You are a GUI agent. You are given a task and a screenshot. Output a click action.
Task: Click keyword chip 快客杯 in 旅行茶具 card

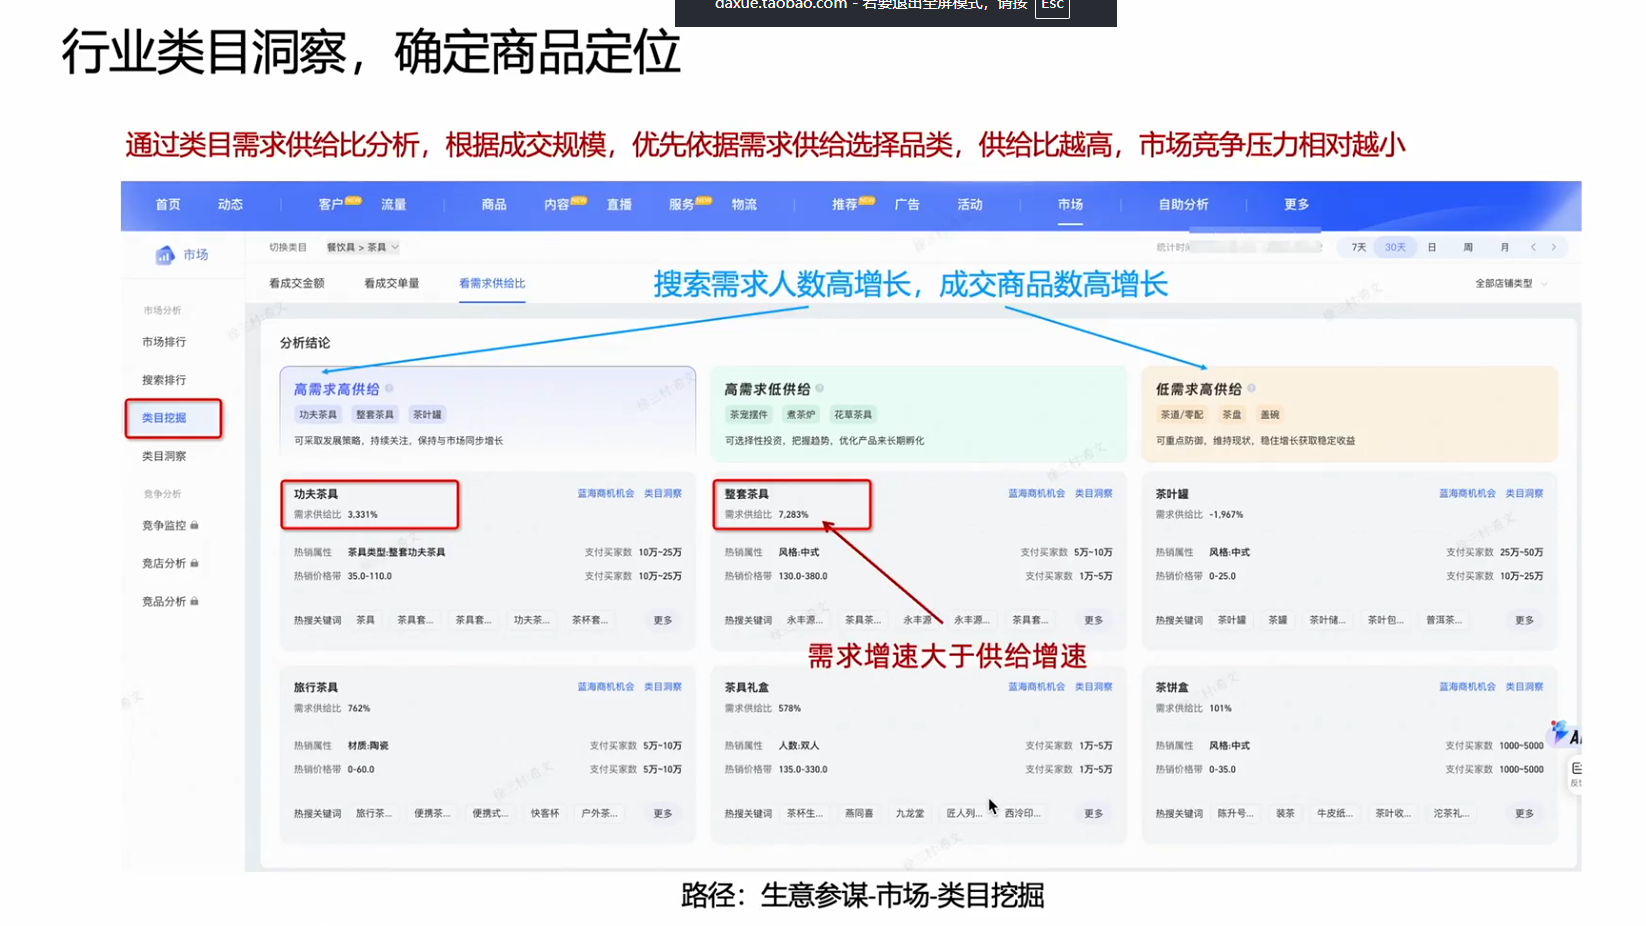[x=545, y=813]
